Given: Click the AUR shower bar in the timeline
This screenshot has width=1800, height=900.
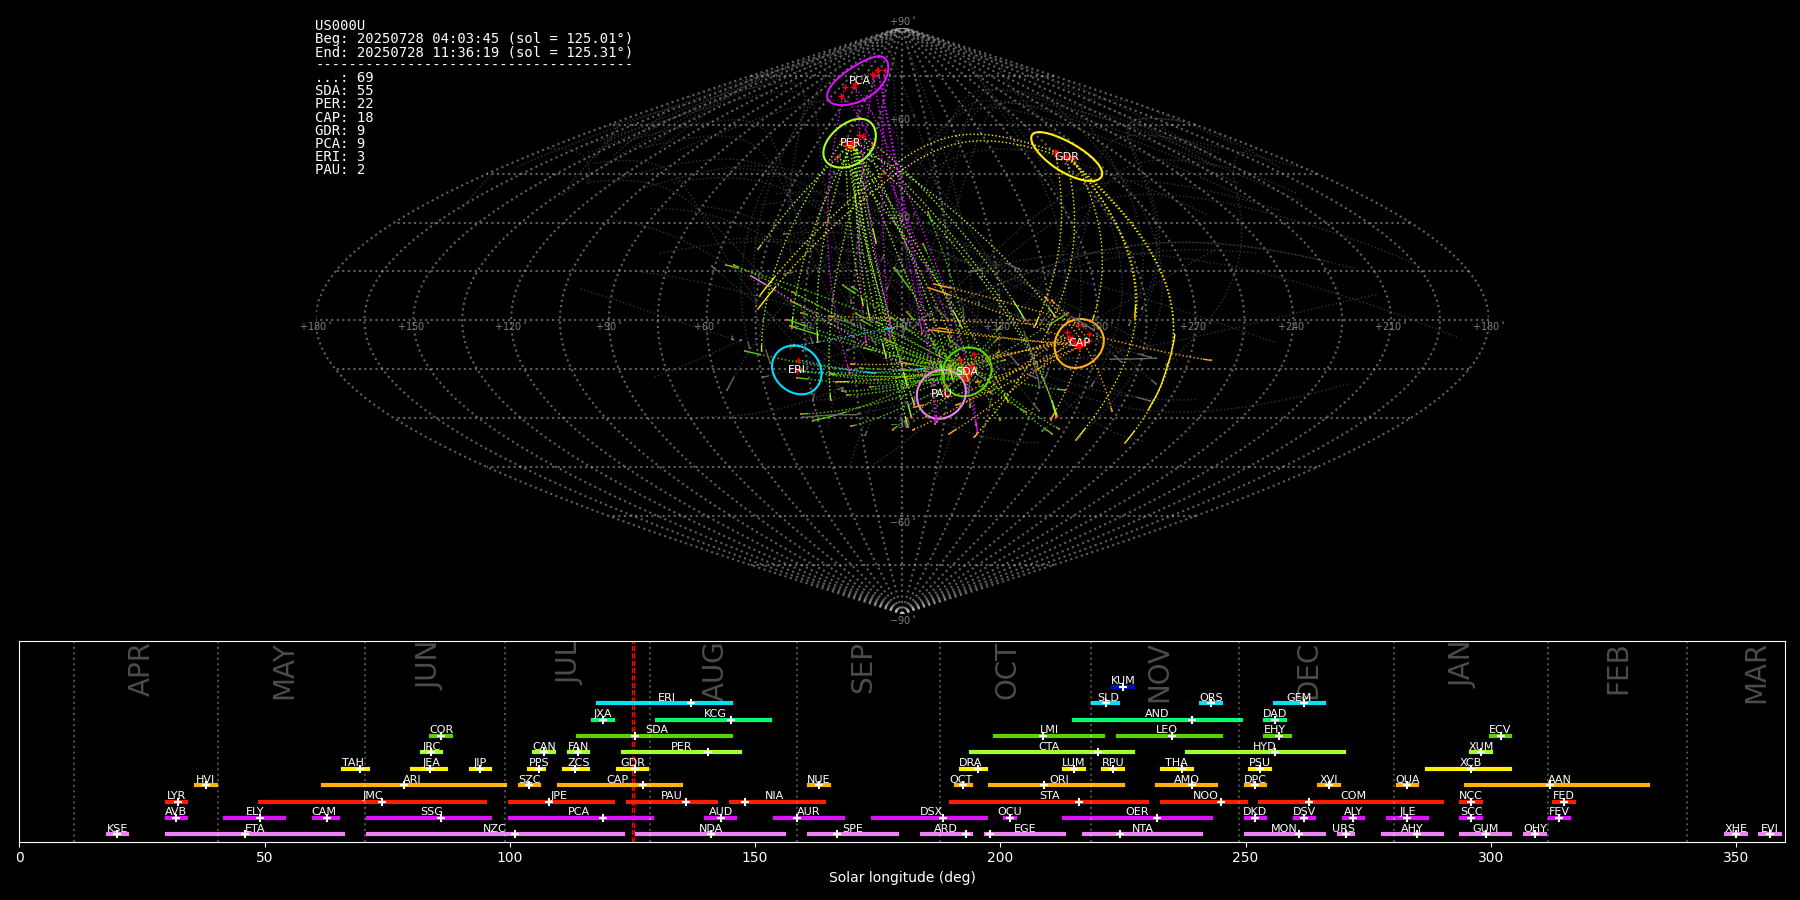Looking at the screenshot, I should [808, 818].
